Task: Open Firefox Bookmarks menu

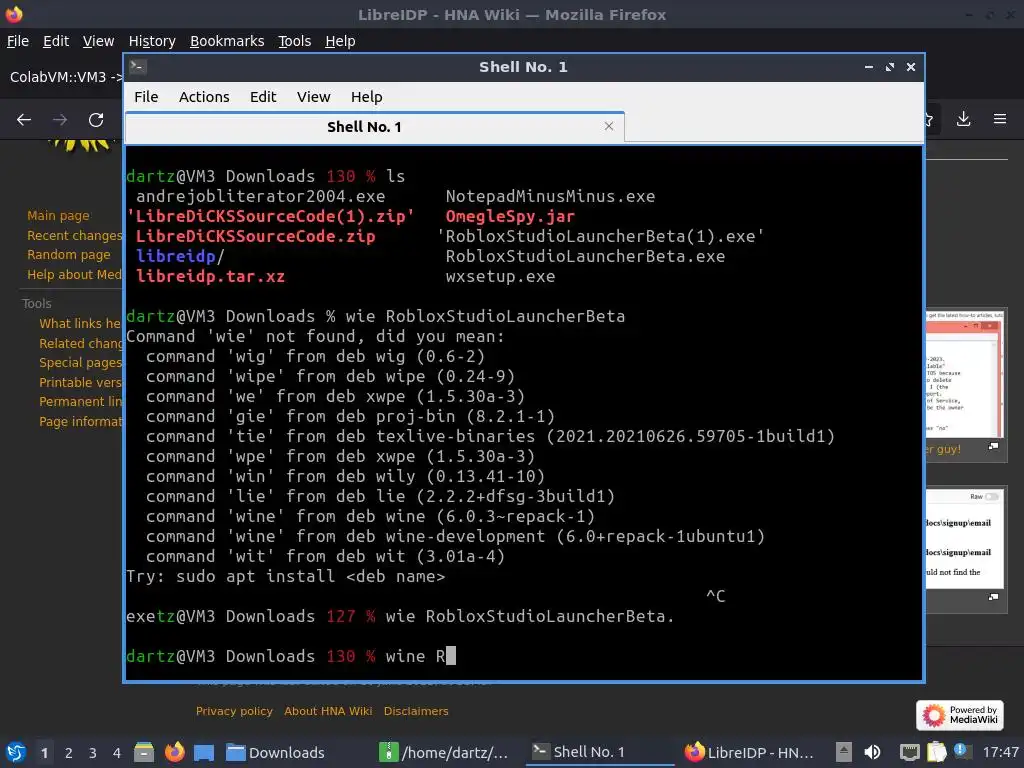Action: click(x=227, y=41)
